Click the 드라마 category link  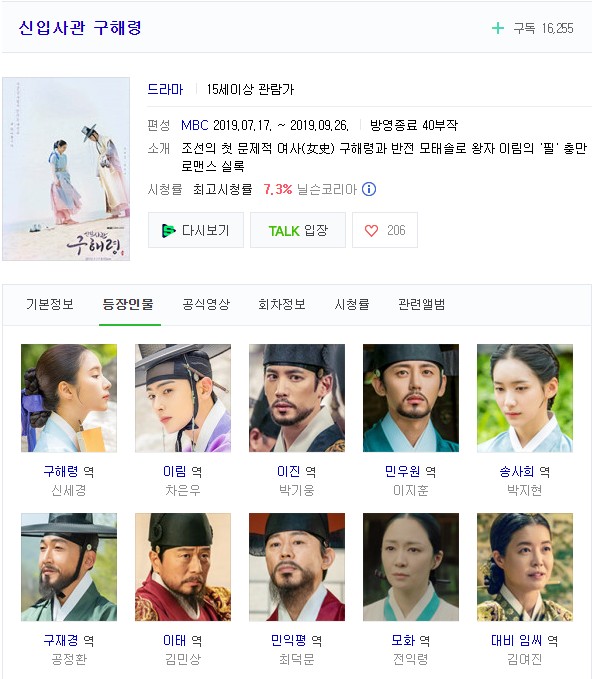click(165, 89)
